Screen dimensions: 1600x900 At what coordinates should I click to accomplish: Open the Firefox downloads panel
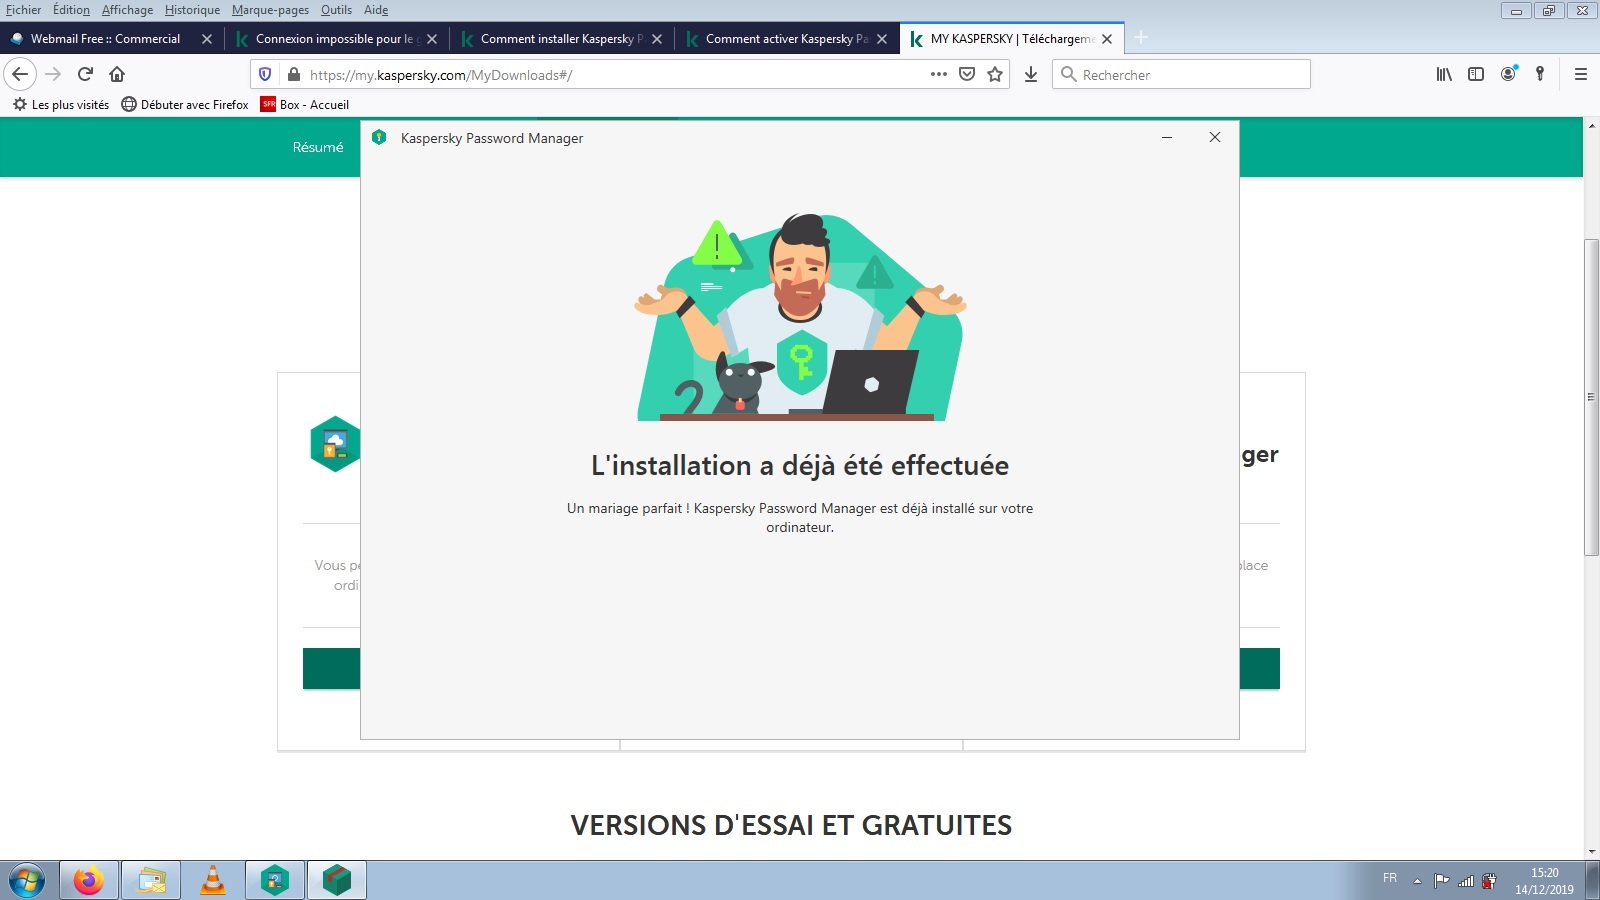(x=1031, y=74)
